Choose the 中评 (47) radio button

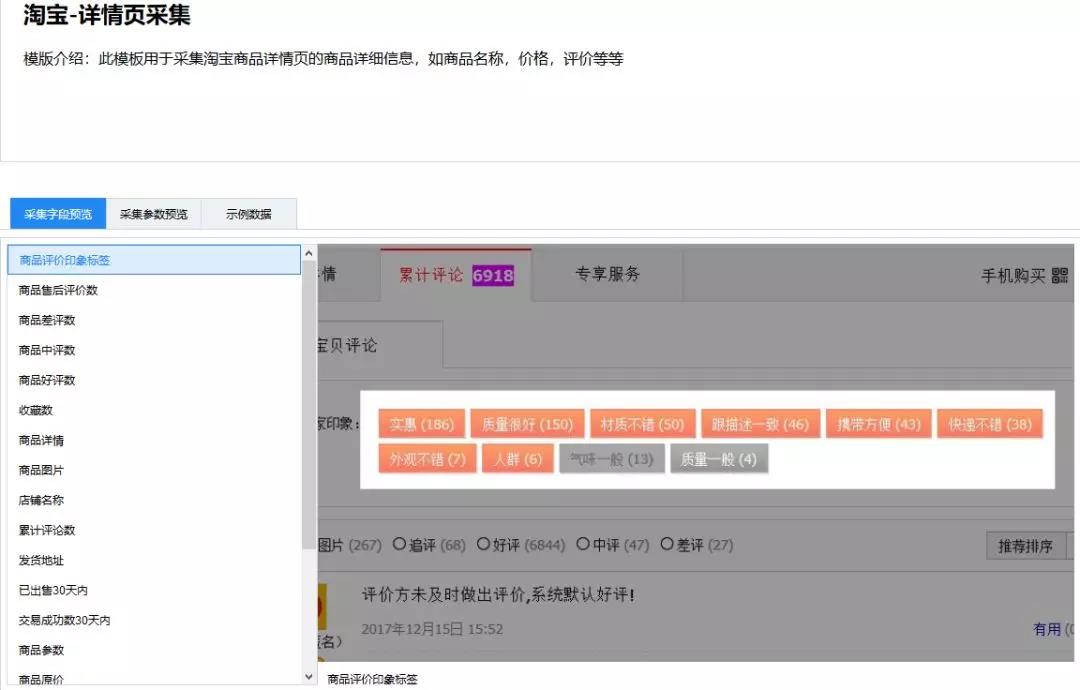583,544
